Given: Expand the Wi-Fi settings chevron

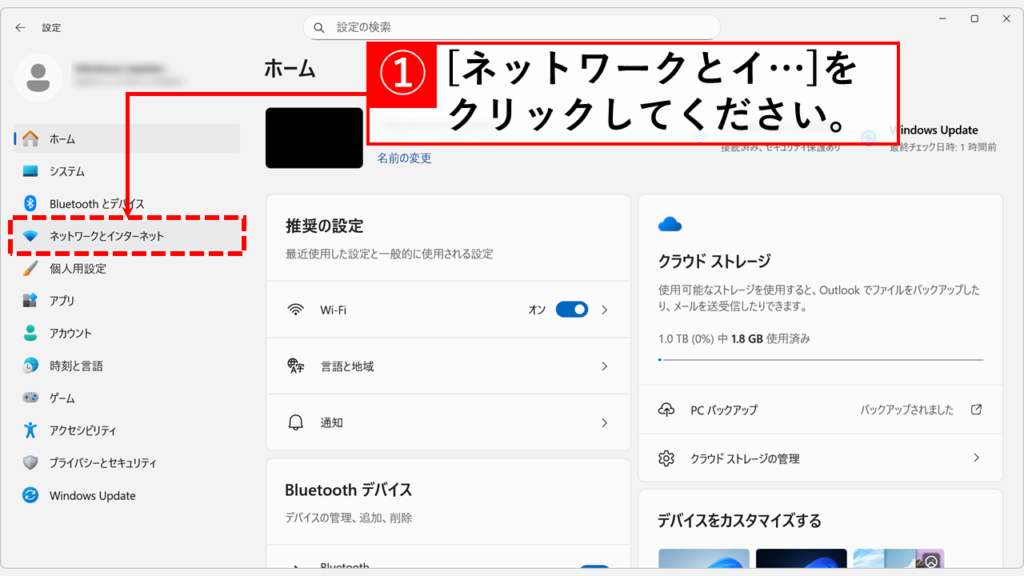Looking at the screenshot, I should click(604, 310).
